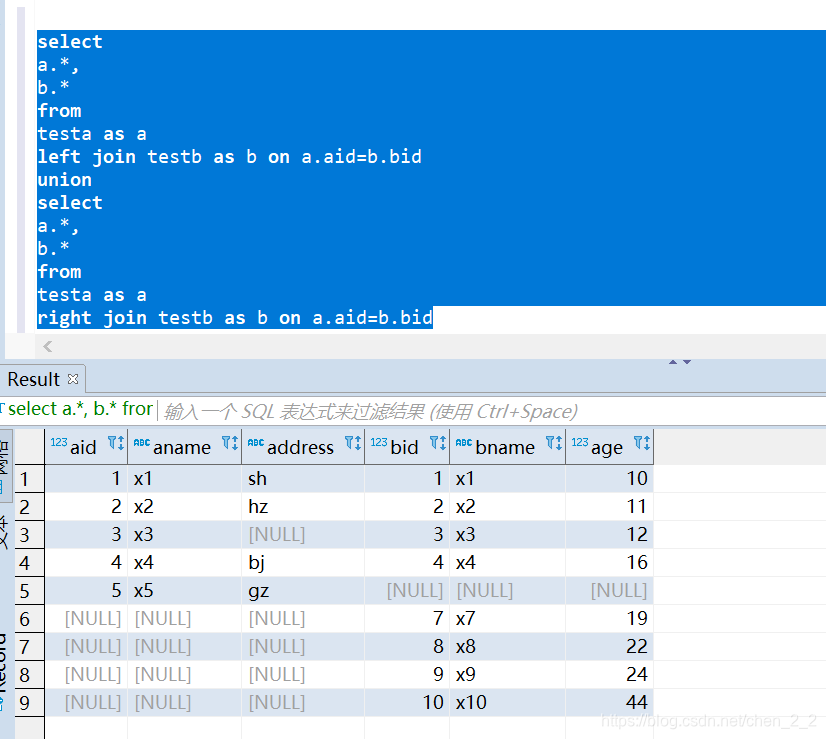826x739 pixels.
Task: Click the aname cell 'x5'
Action: coord(184,591)
